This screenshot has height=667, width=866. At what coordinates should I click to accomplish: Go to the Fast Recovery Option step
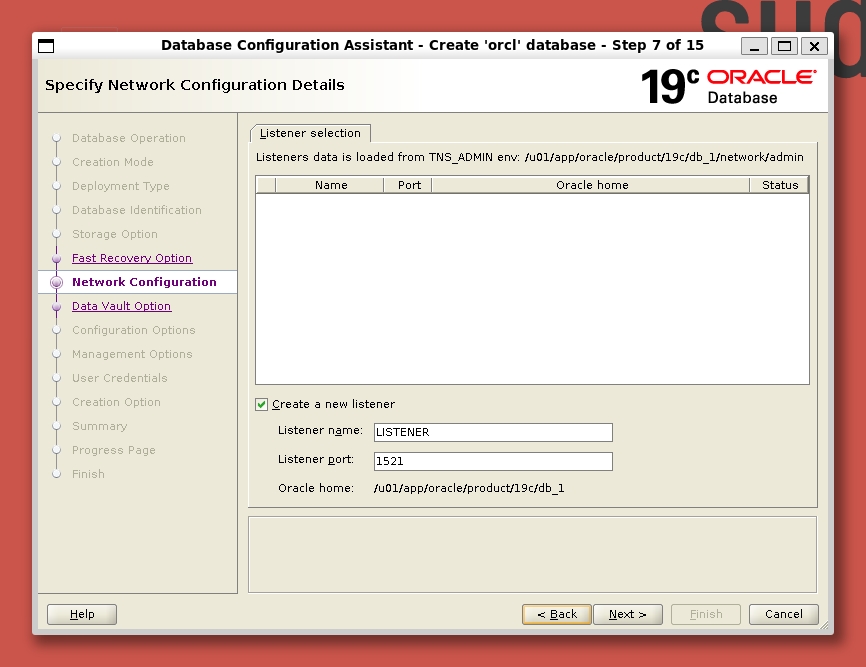point(131,258)
